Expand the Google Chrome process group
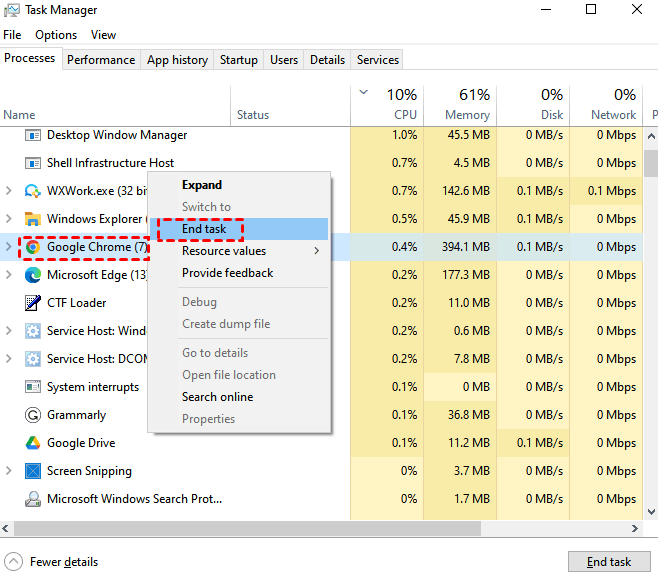This screenshot has width=658, height=574. [9, 247]
